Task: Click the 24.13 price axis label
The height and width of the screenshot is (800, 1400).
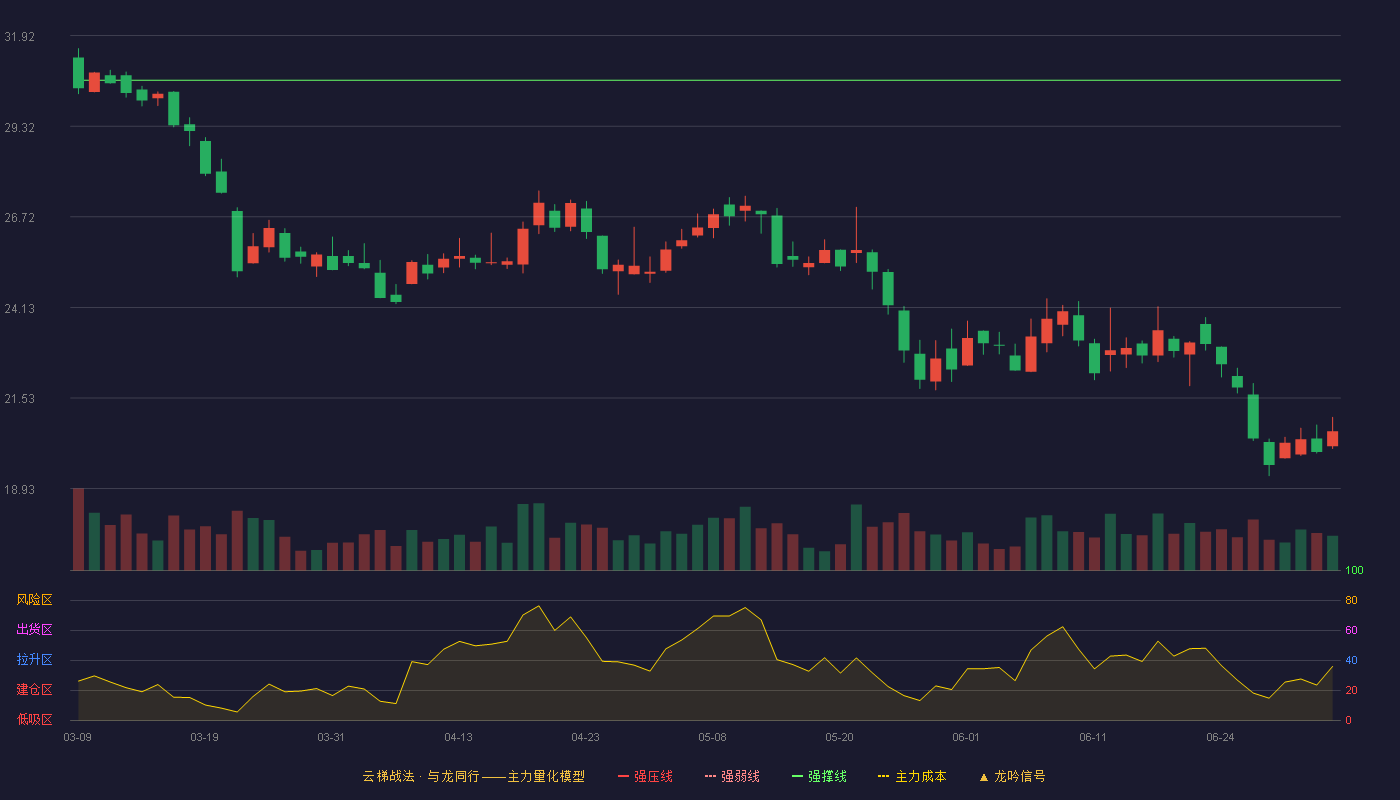Action: tap(19, 309)
